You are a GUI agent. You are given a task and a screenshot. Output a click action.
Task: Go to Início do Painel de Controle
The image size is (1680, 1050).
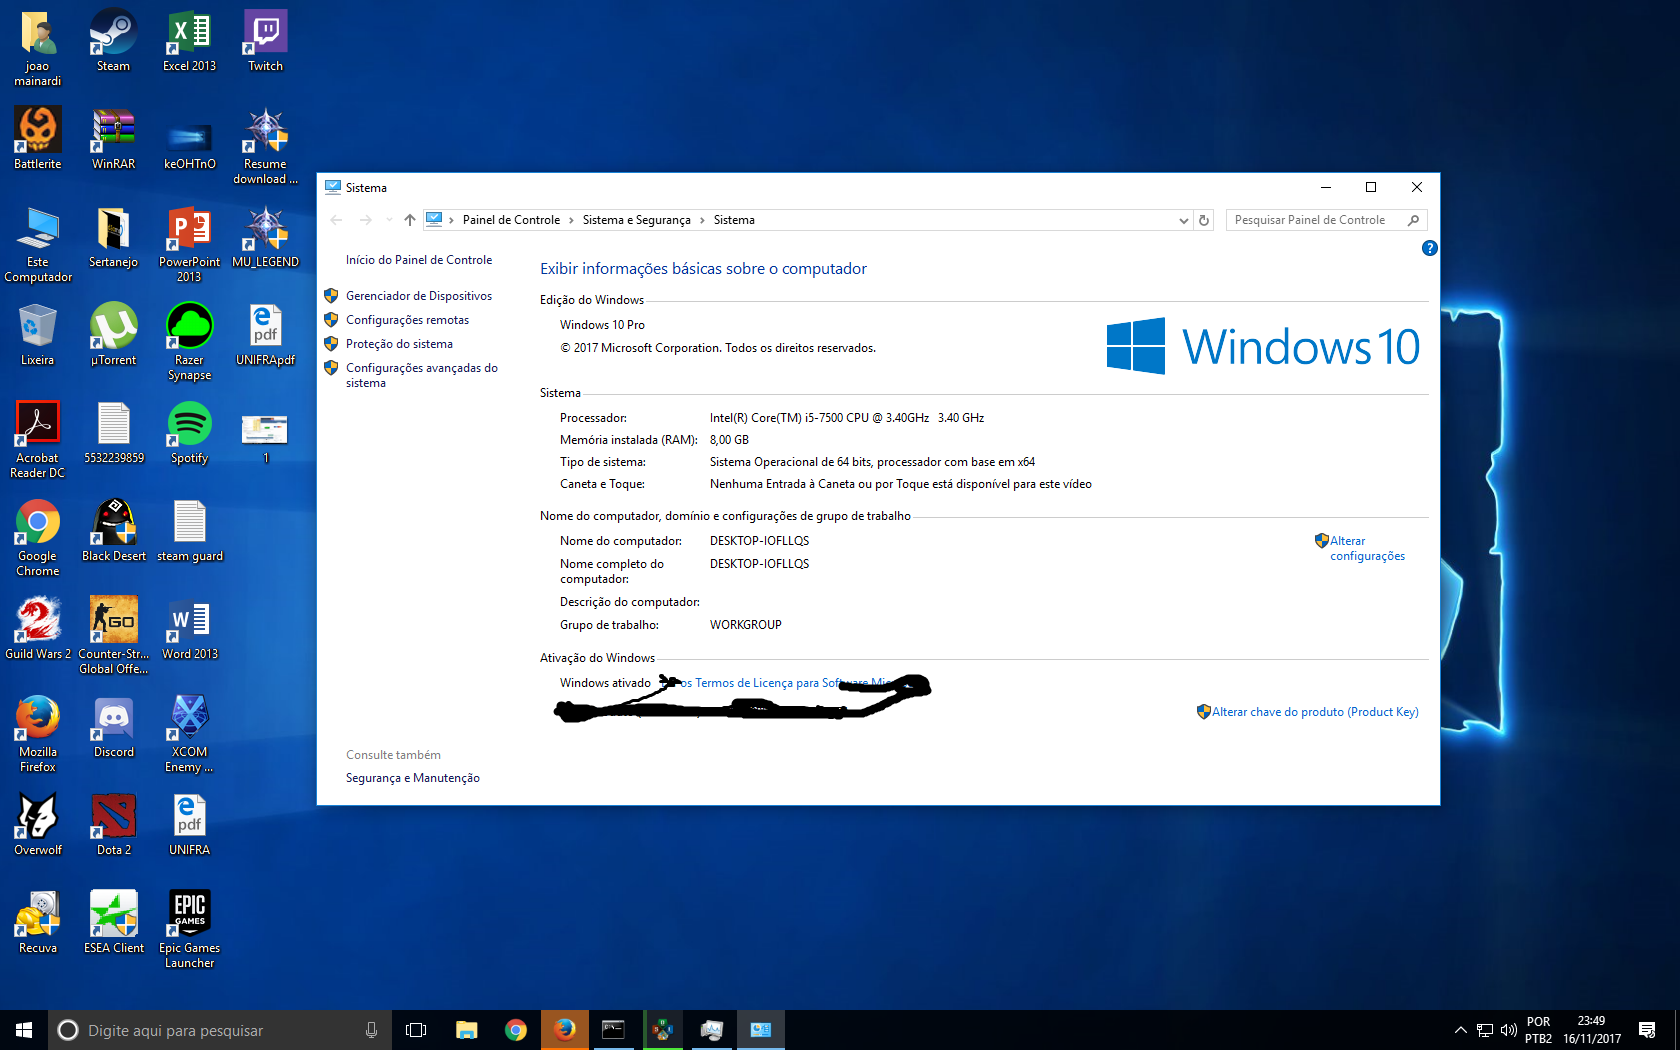point(419,260)
